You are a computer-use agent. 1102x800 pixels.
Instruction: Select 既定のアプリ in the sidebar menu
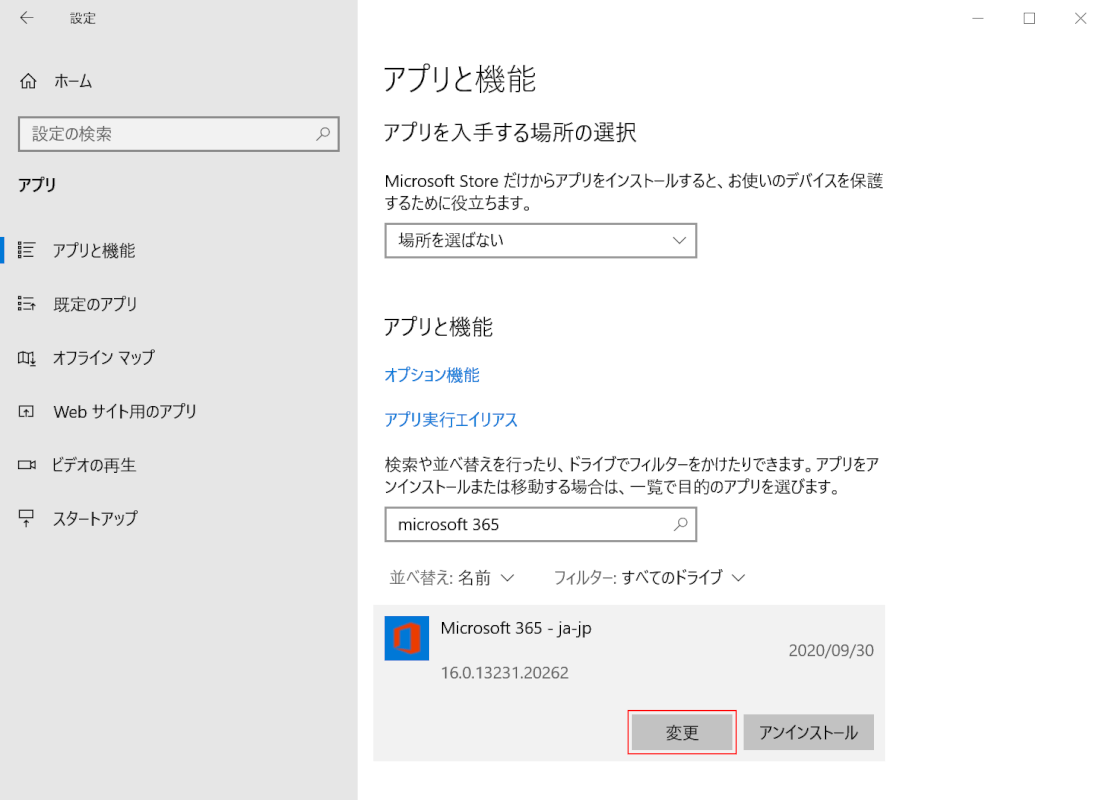click(95, 304)
